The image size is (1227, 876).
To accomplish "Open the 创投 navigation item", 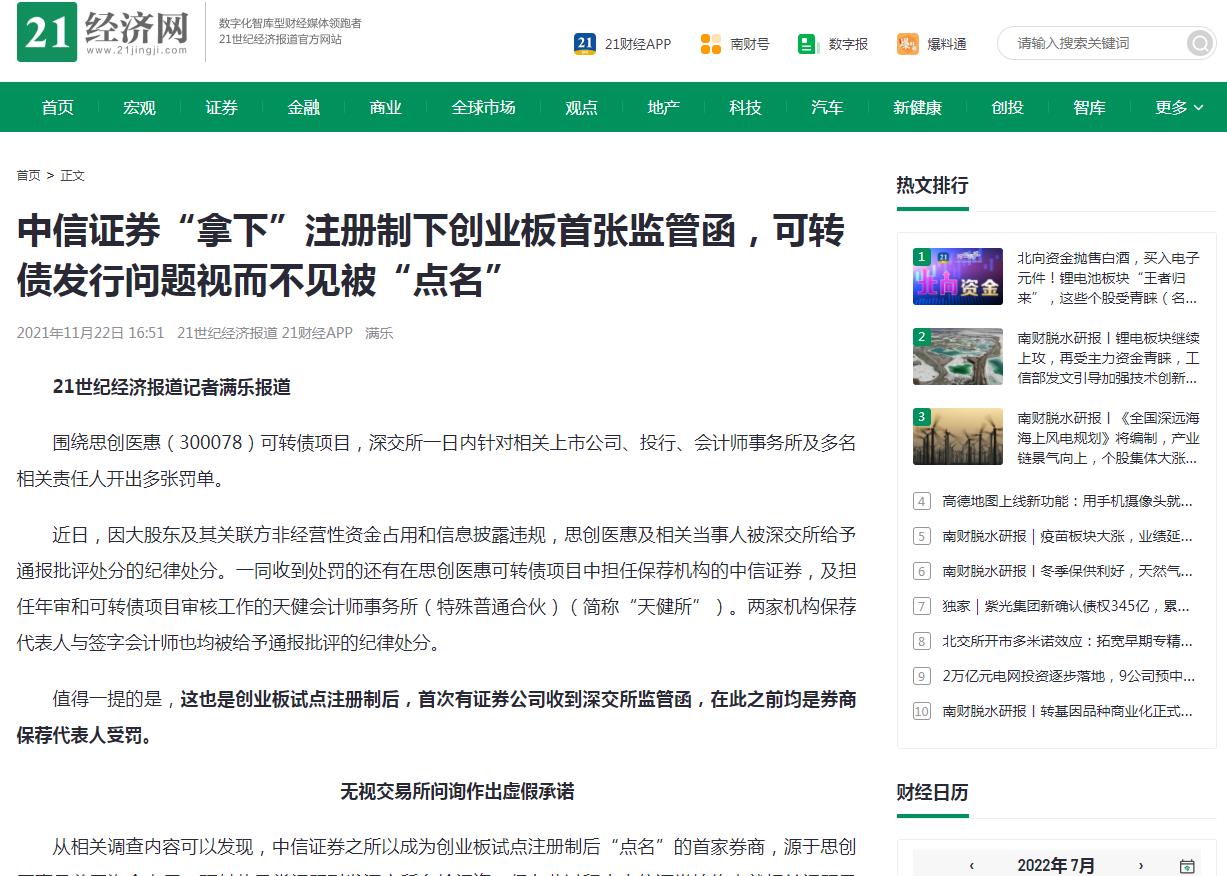I will [x=1008, y=107].
